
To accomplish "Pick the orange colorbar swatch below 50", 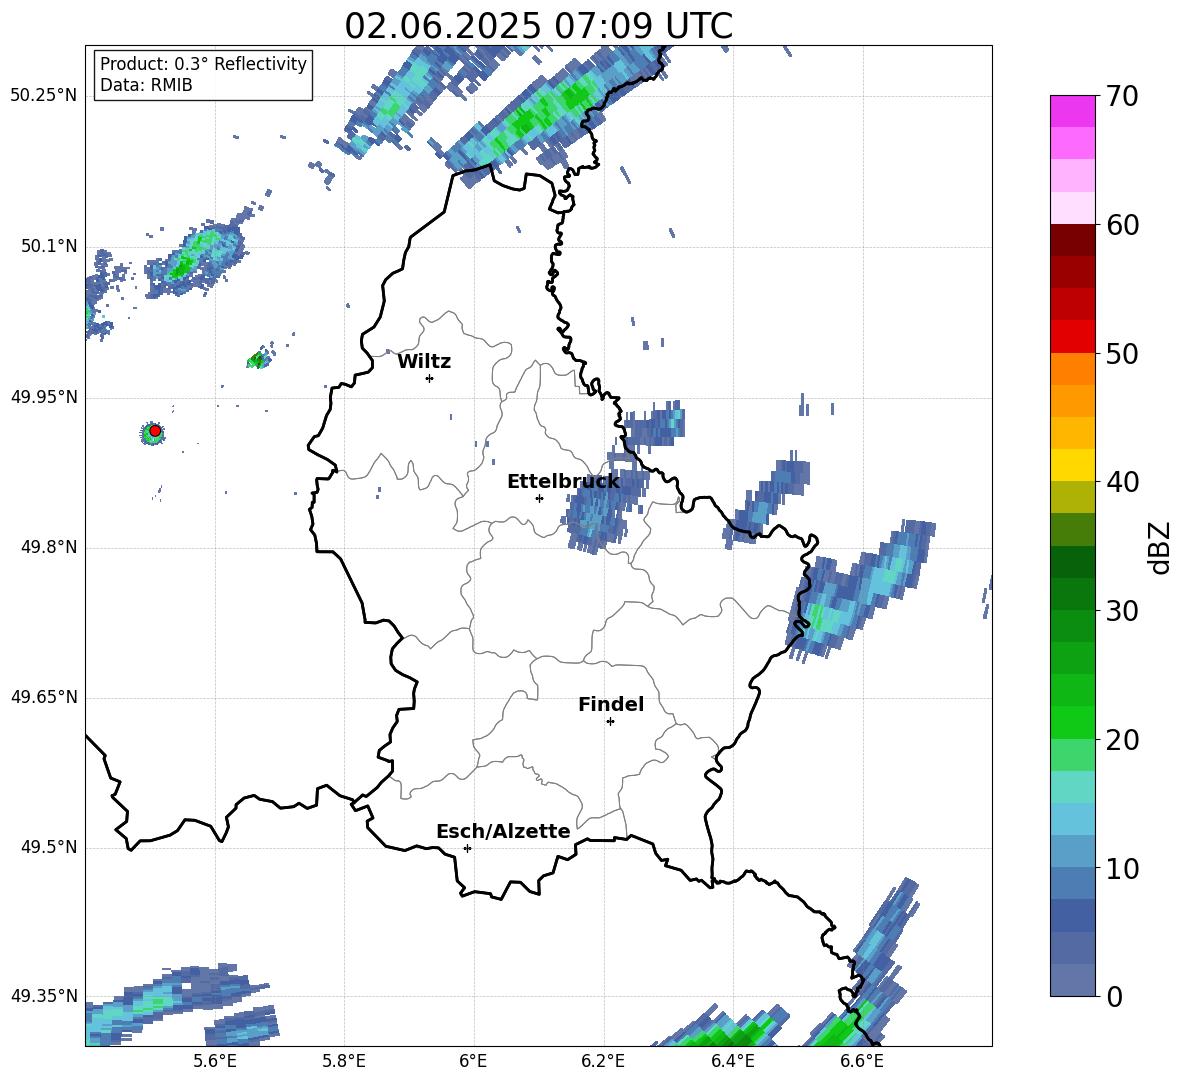I will pos(1072,368).
